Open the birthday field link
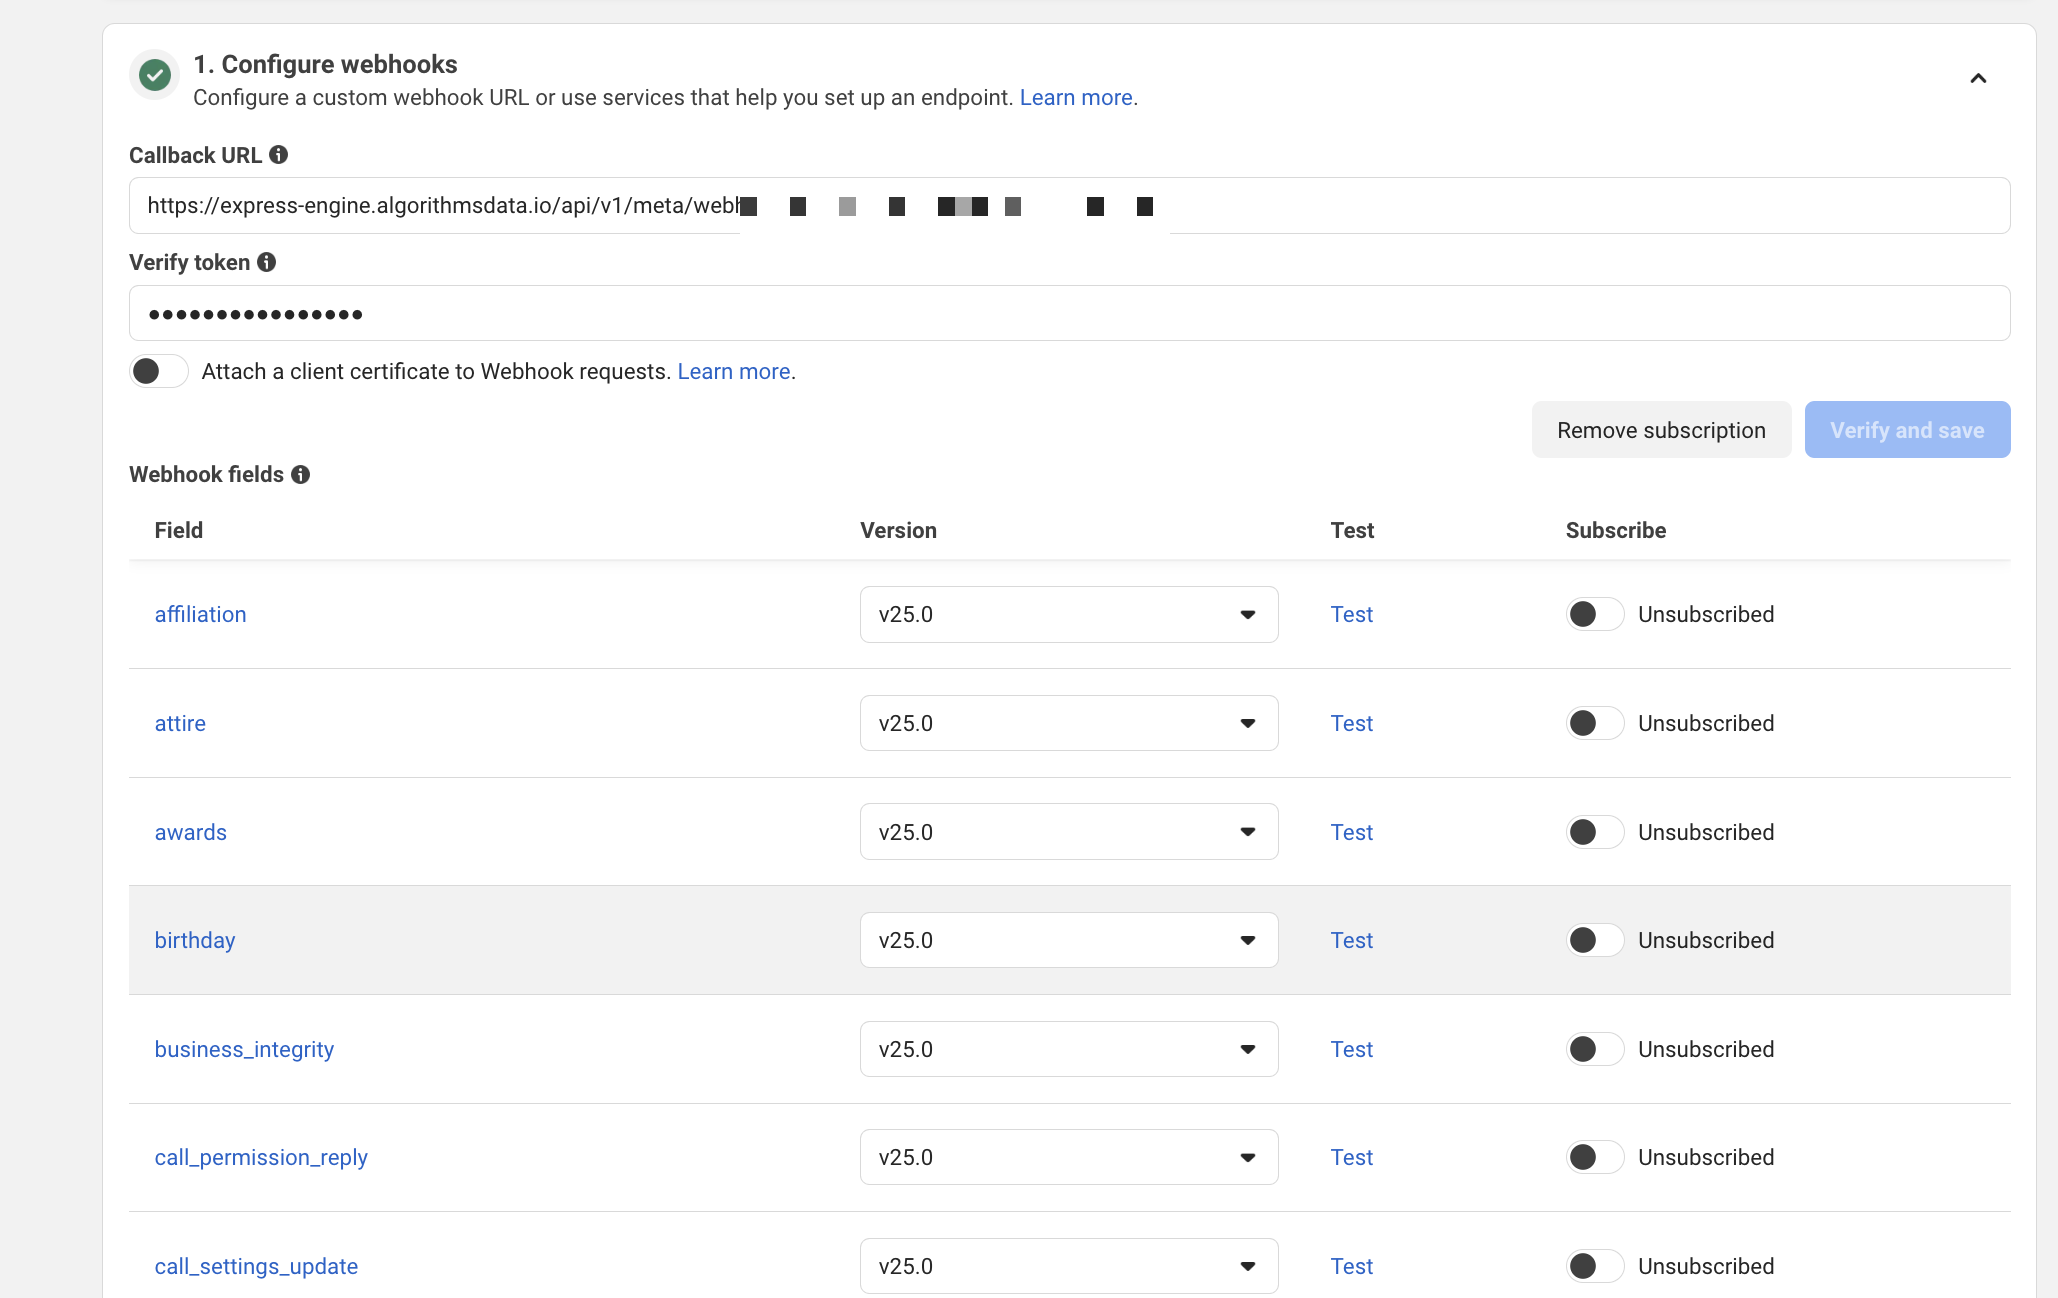This screenshot has width=2058, height=1298. (195, 940)
